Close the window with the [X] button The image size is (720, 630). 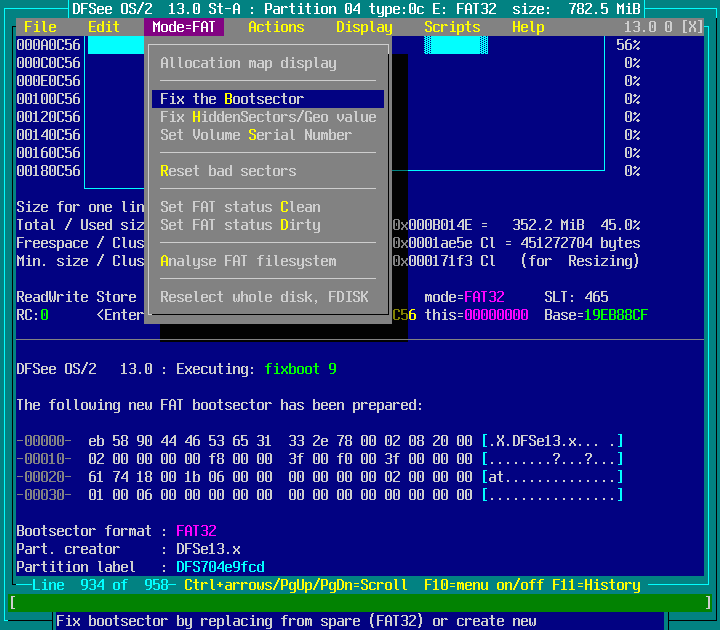pyautogui.click(x=692, y=27)
